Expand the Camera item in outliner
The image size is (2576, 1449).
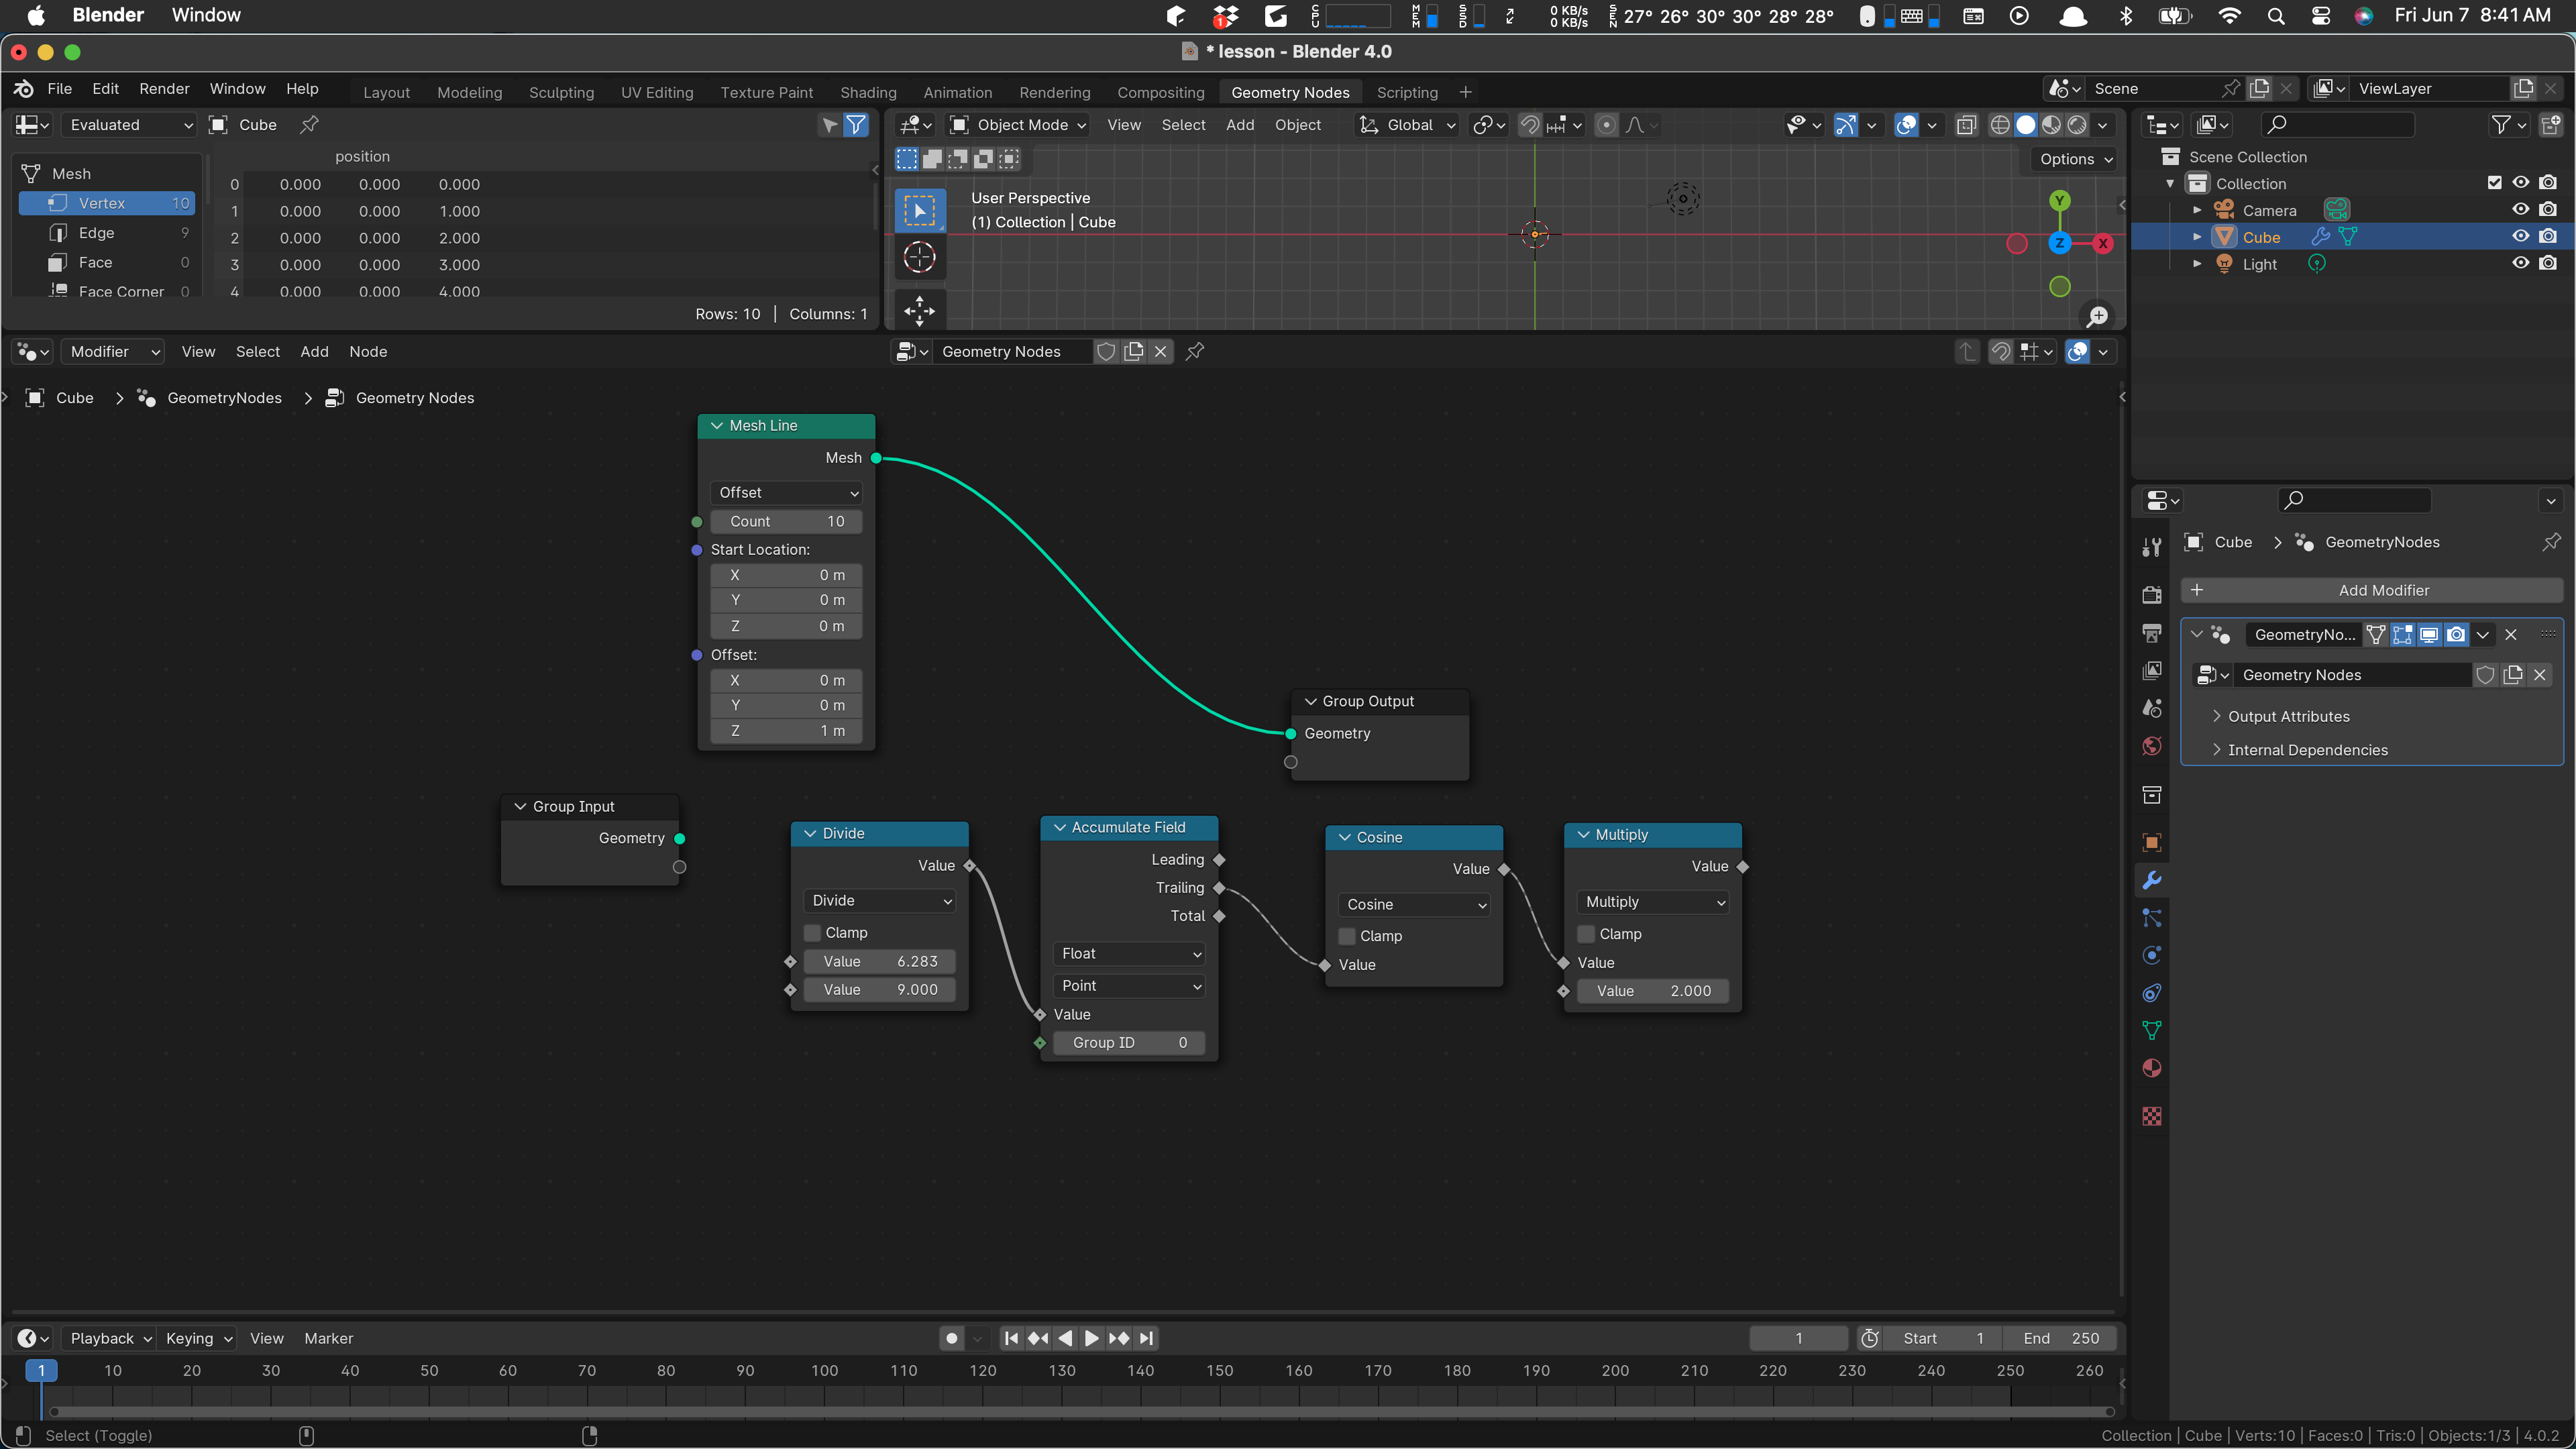click(x=2197, y=210)
